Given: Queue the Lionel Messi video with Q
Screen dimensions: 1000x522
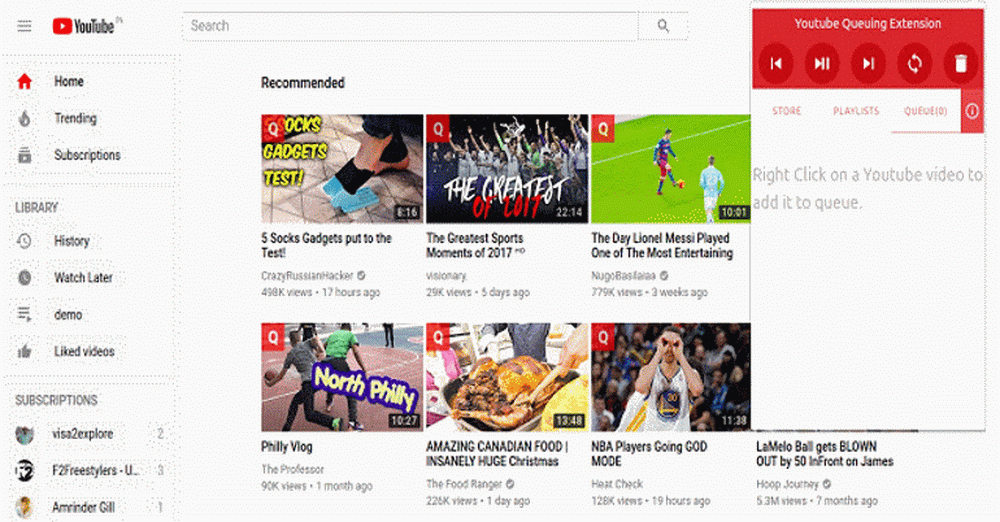Looking at the screenshot, I should pyautogui.click(x=603, y=129).
